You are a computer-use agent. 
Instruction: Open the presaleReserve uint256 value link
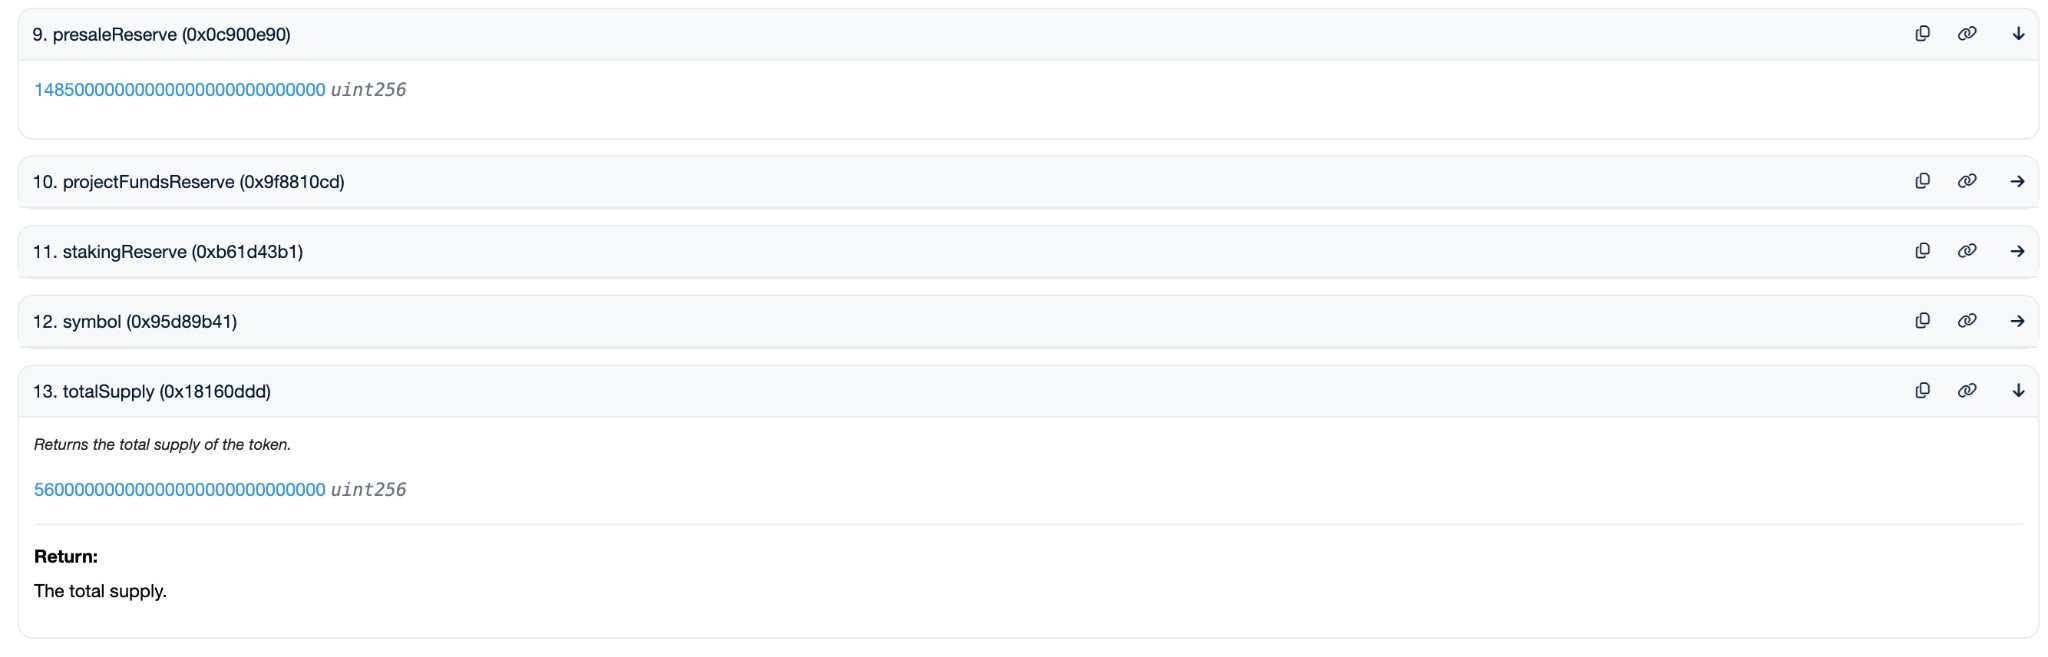tap(180, 90)
